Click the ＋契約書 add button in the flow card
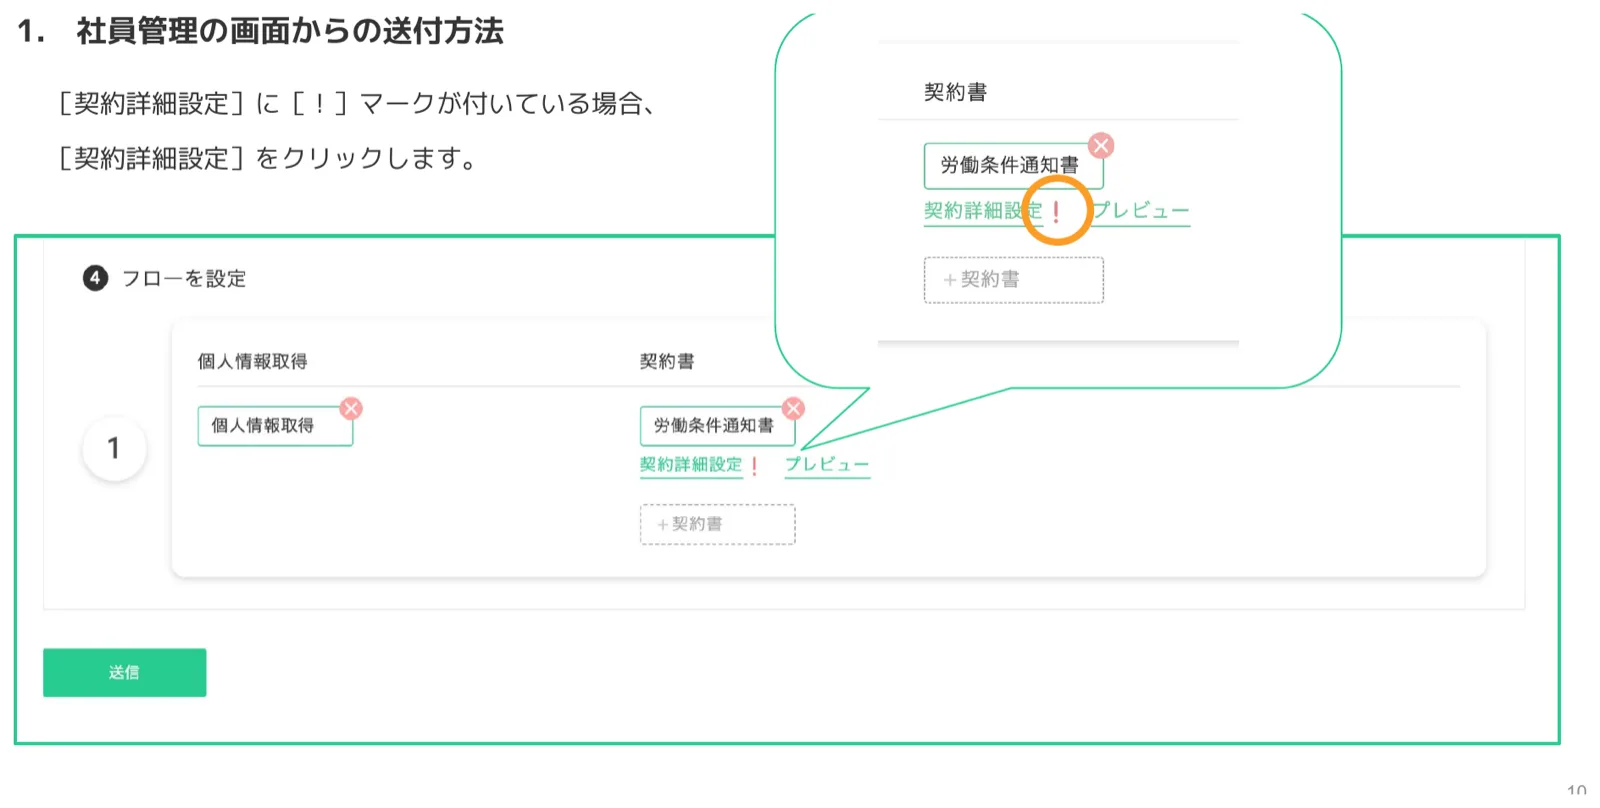 [717, 524]
